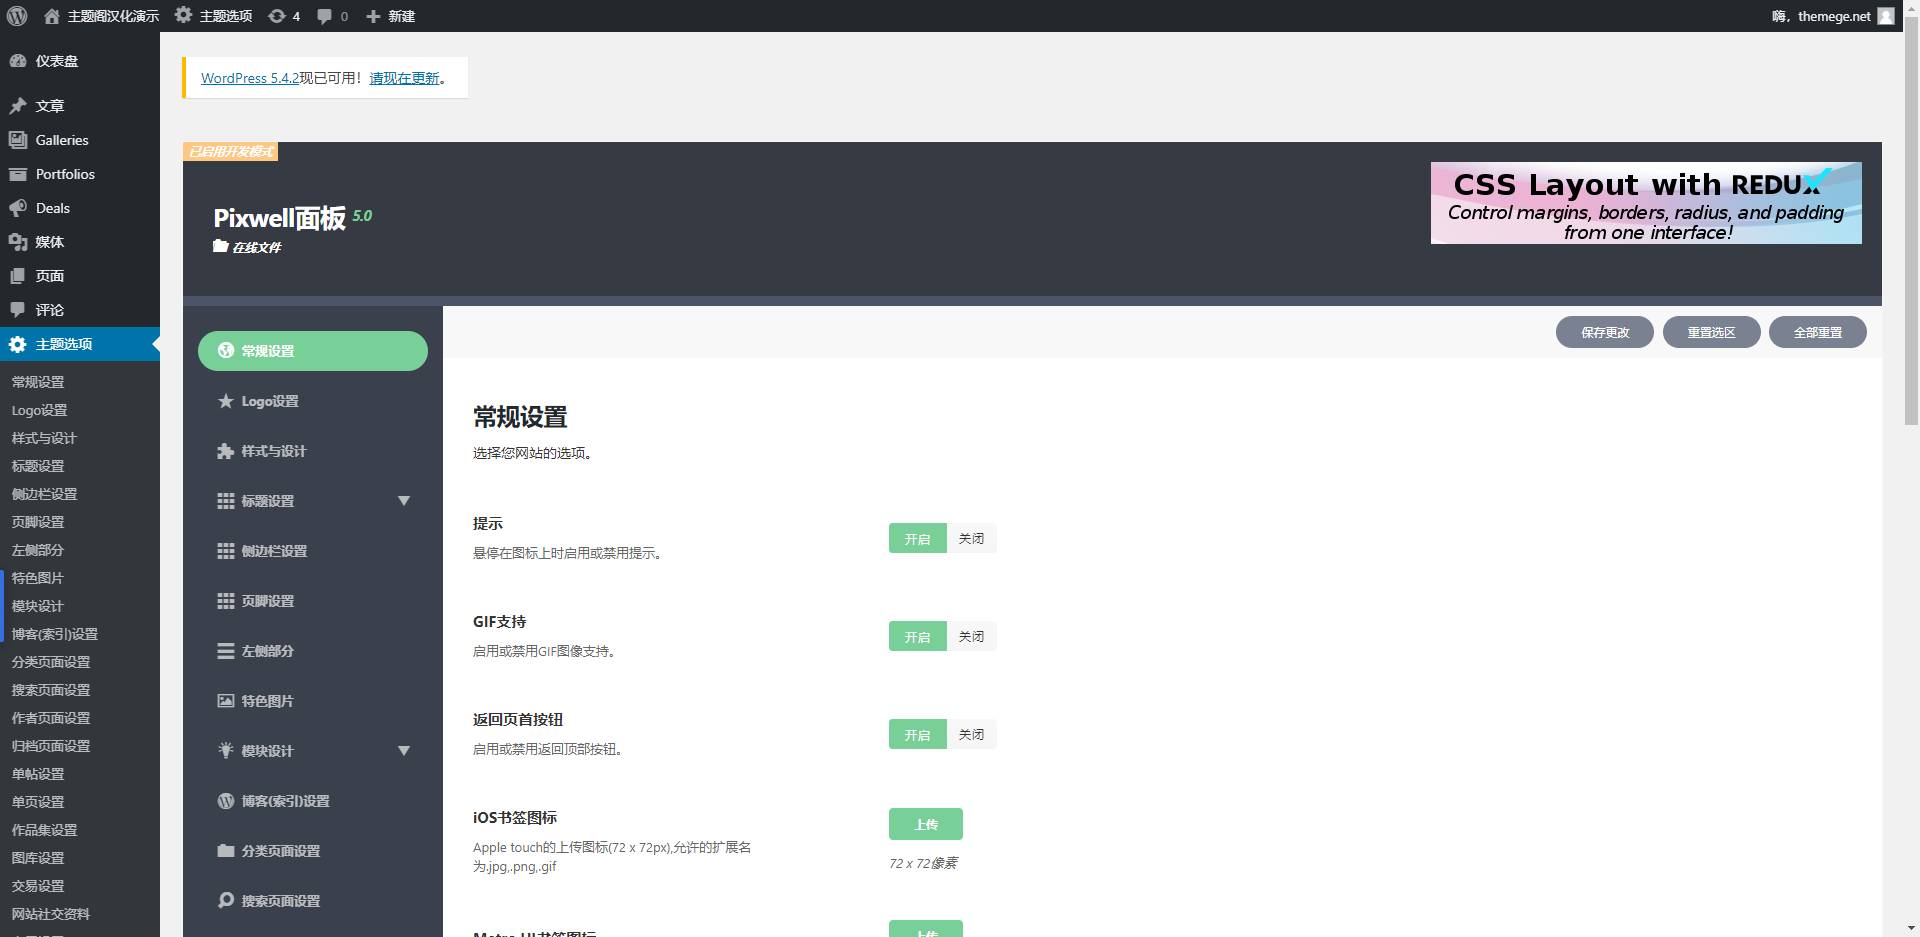
Task: Click the Deals icon in admin sidebar
Action: pyautogui.click(x=18, y=208)
